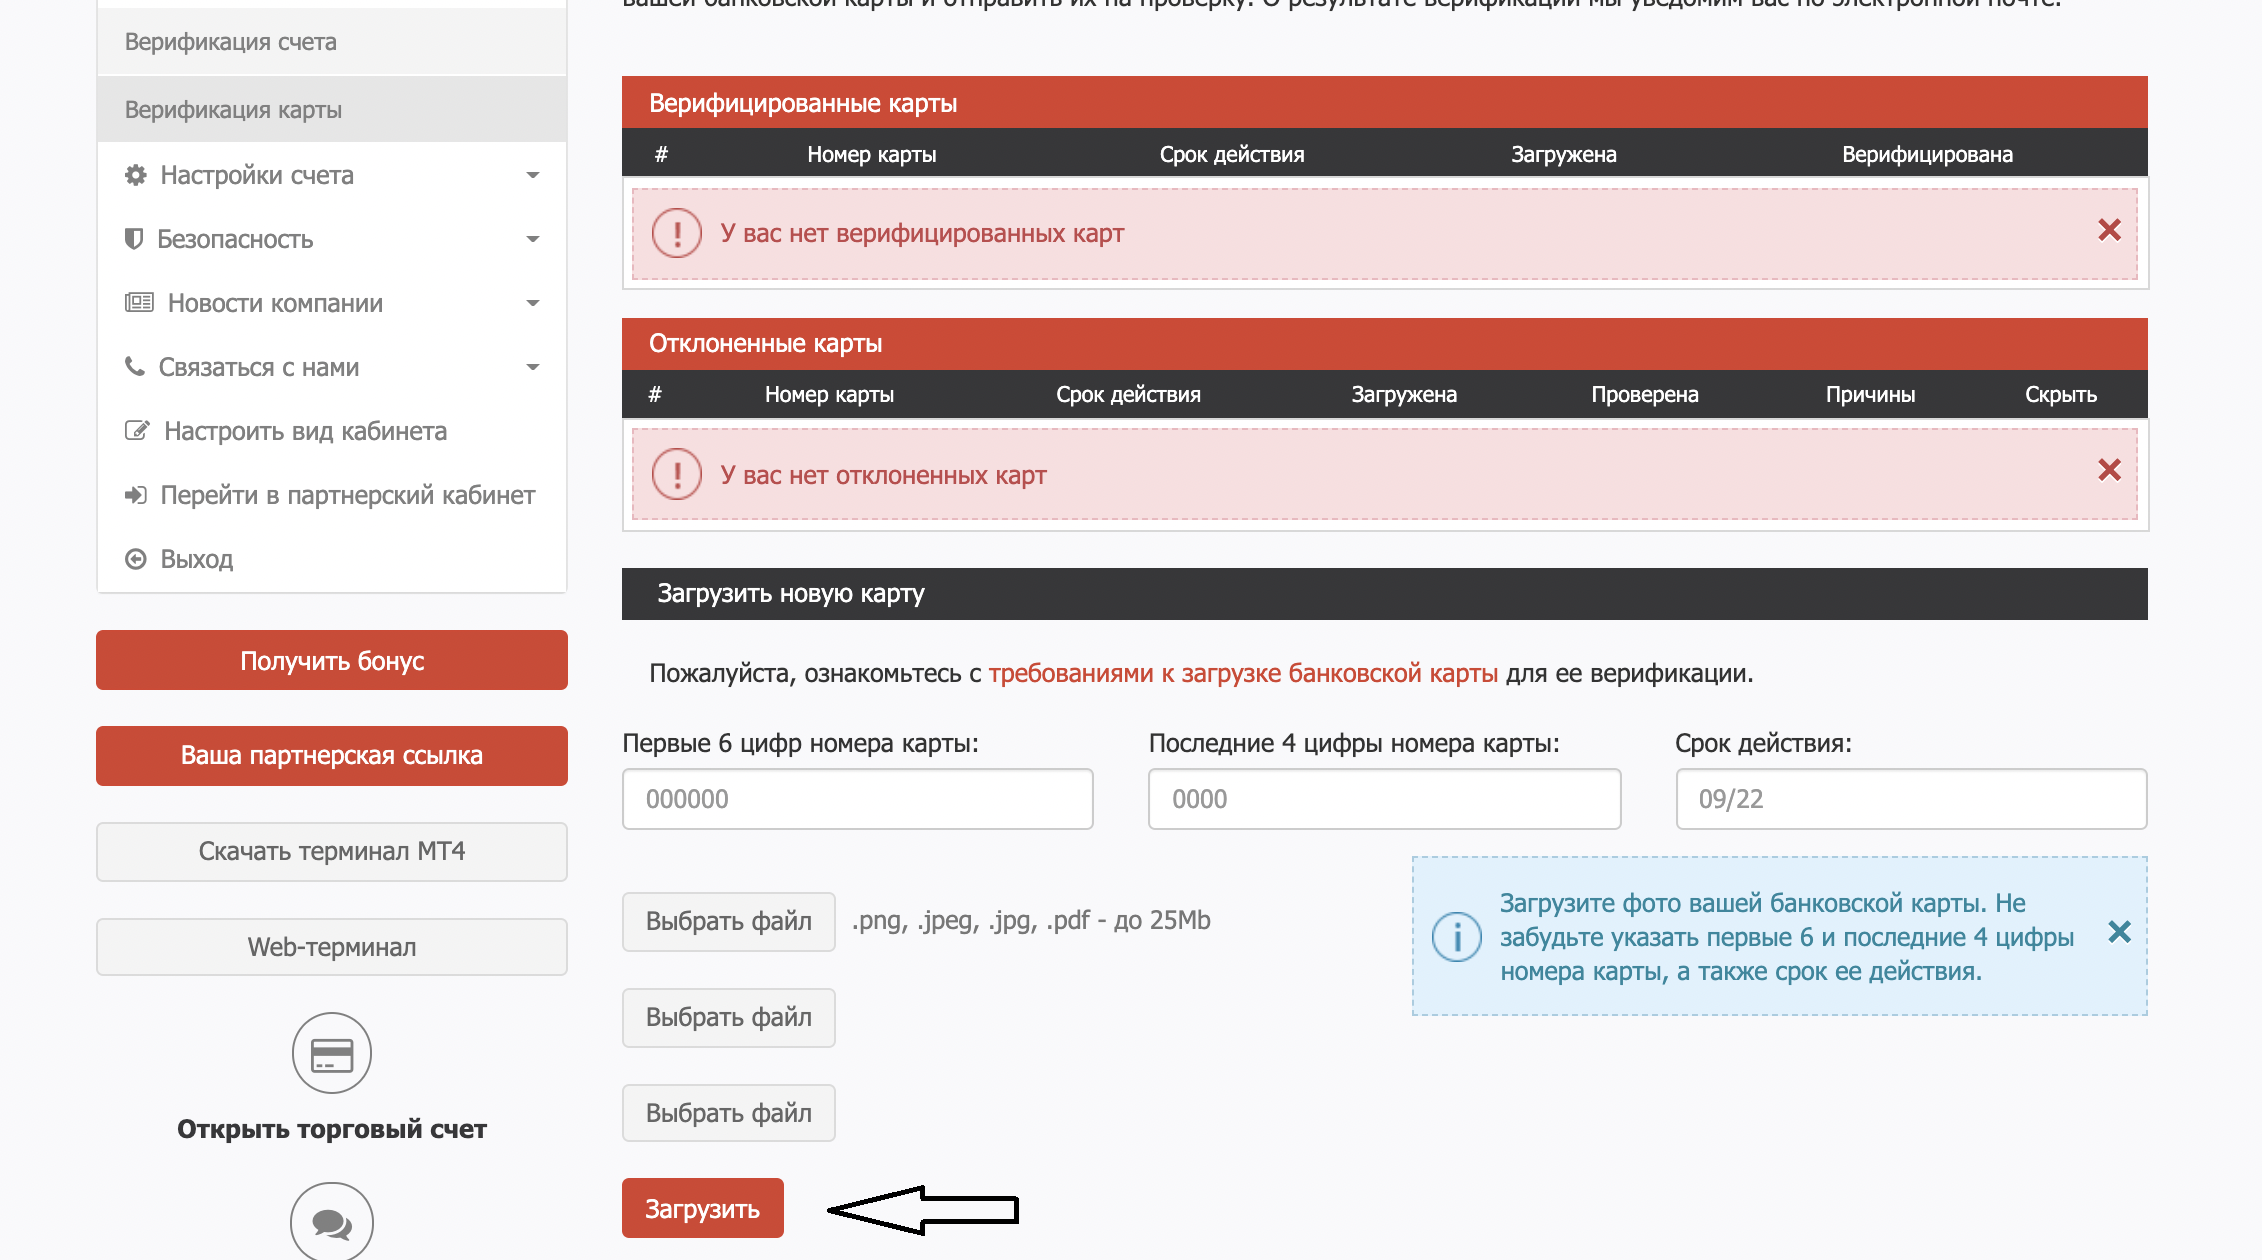Open the требованиями к загрузке банковской карты link
The height and width of the screenshot is (1260, 2262).
[x=1243, y=673]
